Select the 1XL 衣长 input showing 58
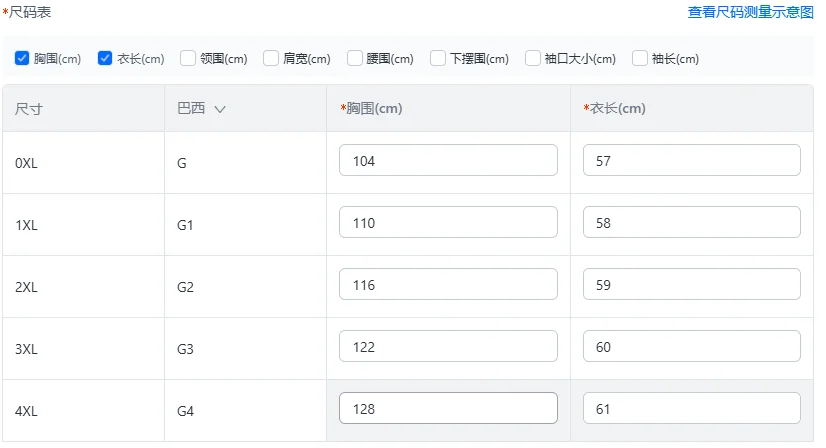This screenshot has height=448, width=826. [691, 223]
